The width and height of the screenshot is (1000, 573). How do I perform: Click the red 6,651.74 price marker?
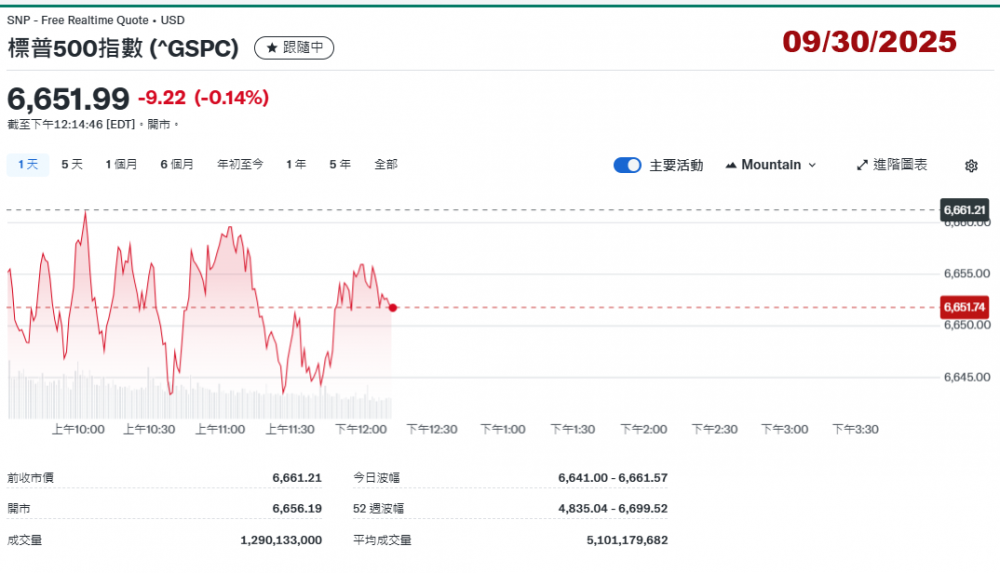[x=964, y=308]
